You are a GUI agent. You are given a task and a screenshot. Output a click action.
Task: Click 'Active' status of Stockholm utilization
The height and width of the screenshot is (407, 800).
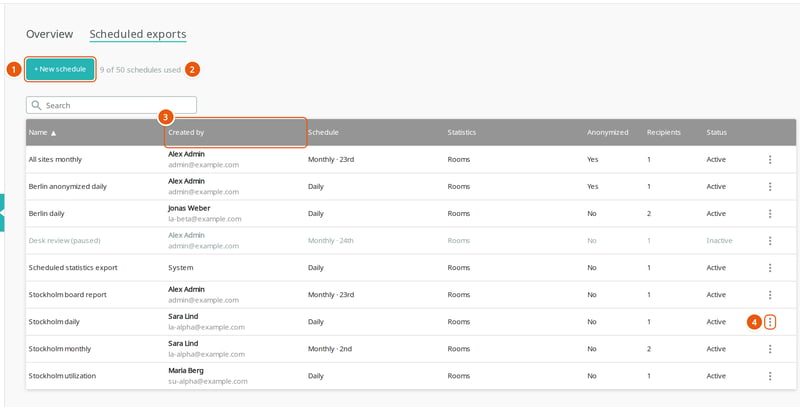[x=716, y=376]
